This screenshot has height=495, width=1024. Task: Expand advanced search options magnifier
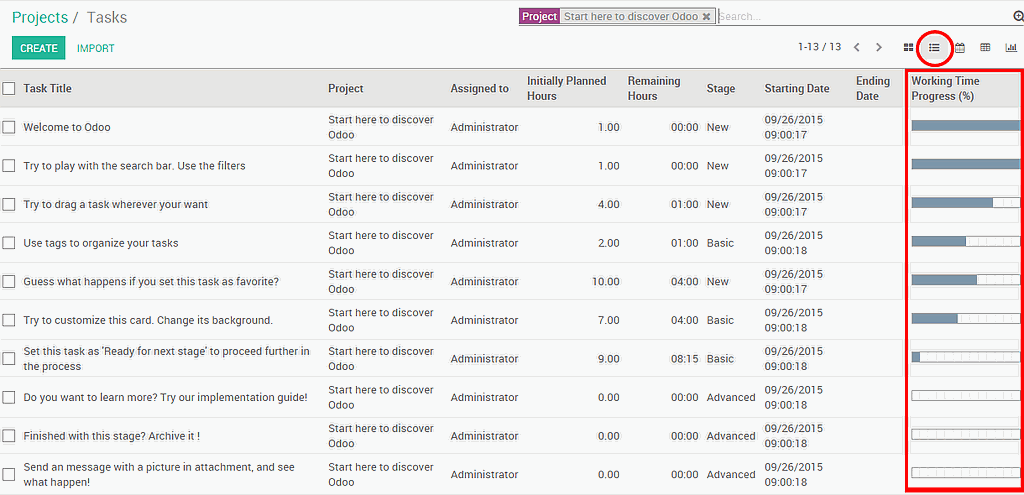click(1018, 17)
